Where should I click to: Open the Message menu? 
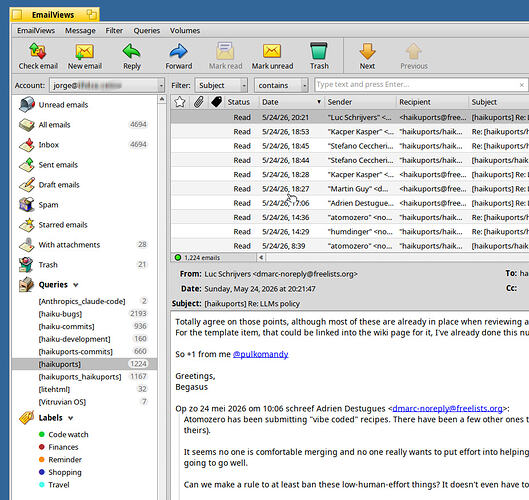coord(80,31)
